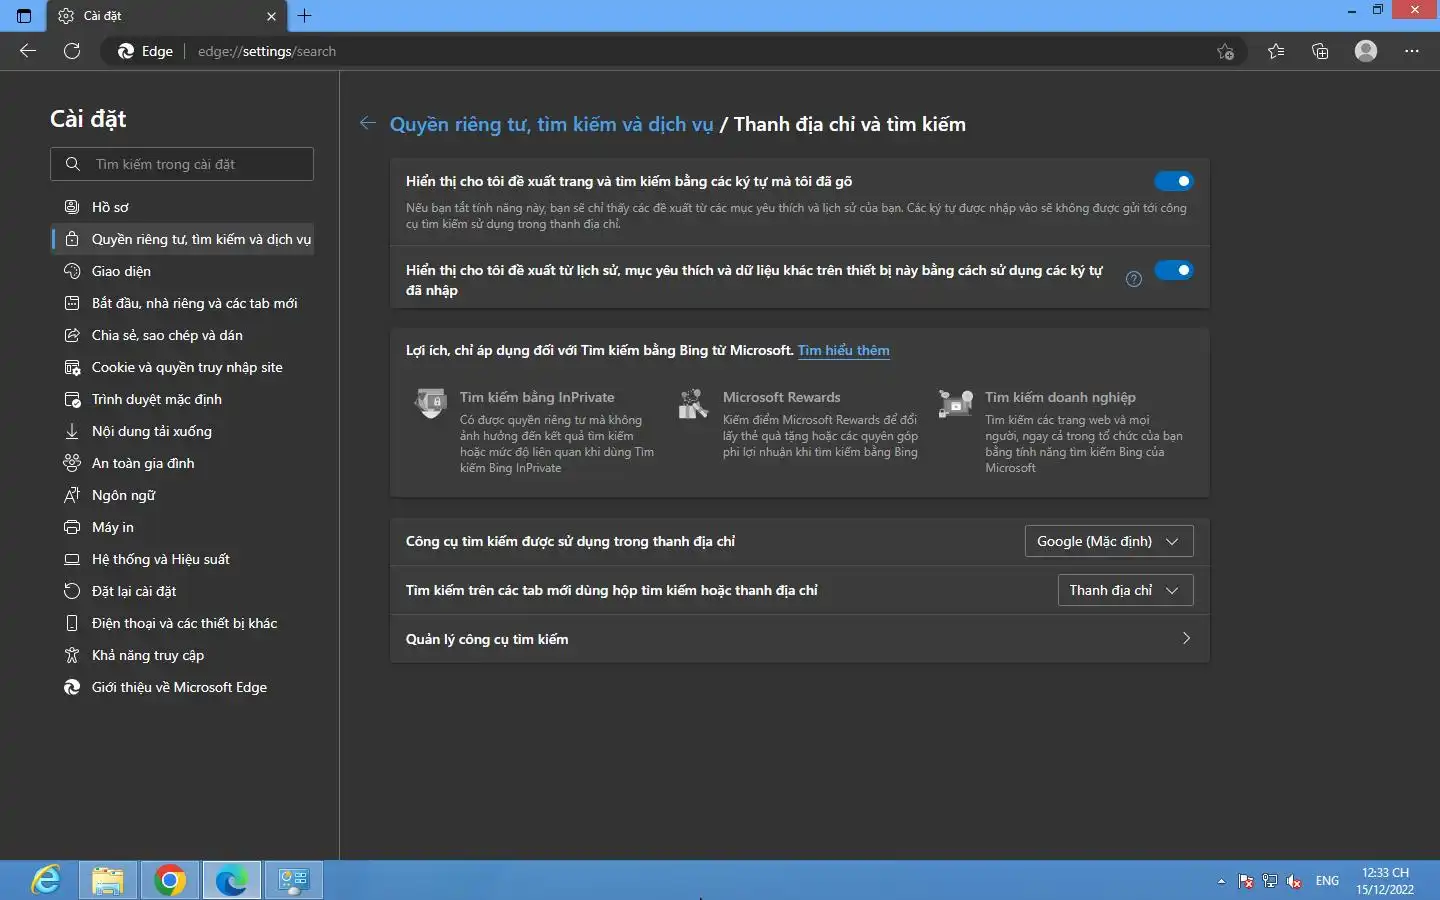Toggle suggestions from typed characters switch
The height and width of the screenshot is (900, 1440).
1174,181
